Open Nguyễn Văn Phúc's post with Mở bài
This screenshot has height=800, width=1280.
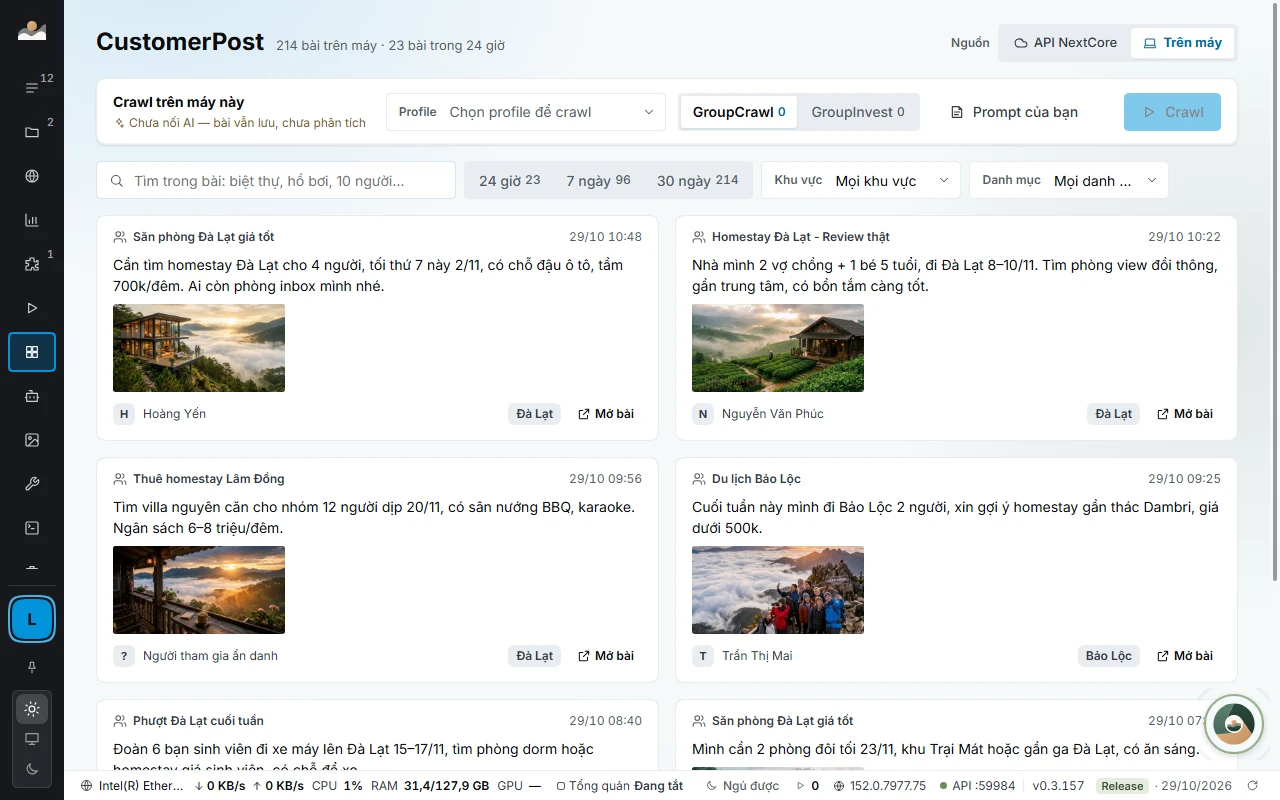pos(1185,414)
